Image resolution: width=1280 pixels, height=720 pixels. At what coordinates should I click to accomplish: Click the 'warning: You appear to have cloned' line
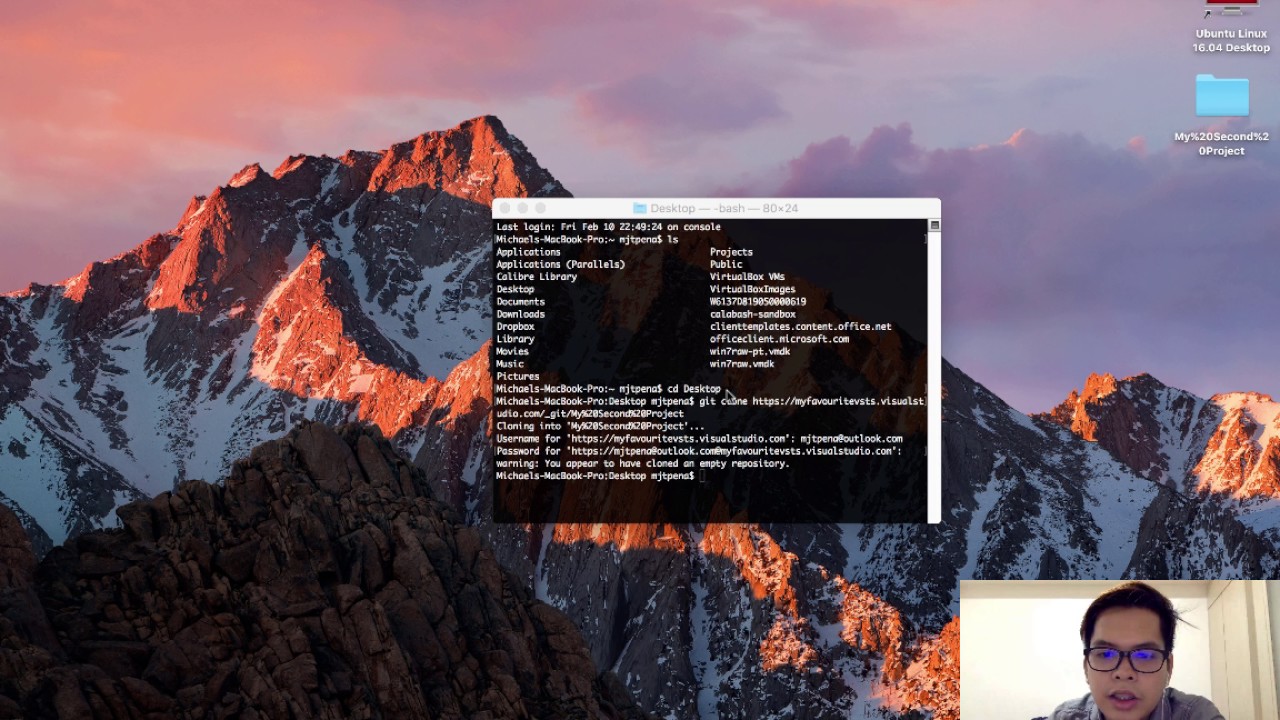tap(643, 464)
